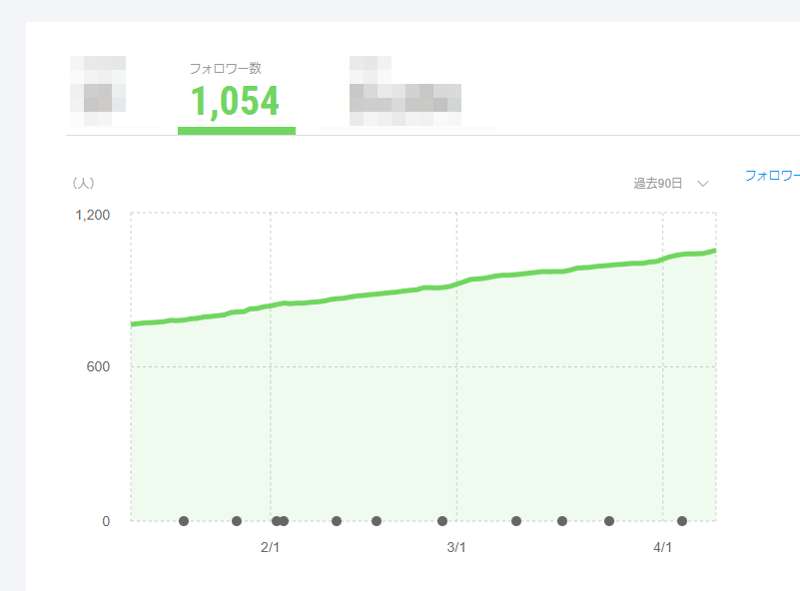Select the first event dot after 3/1
The width and height of the screenshot is (800, 591).
point(516,521)
